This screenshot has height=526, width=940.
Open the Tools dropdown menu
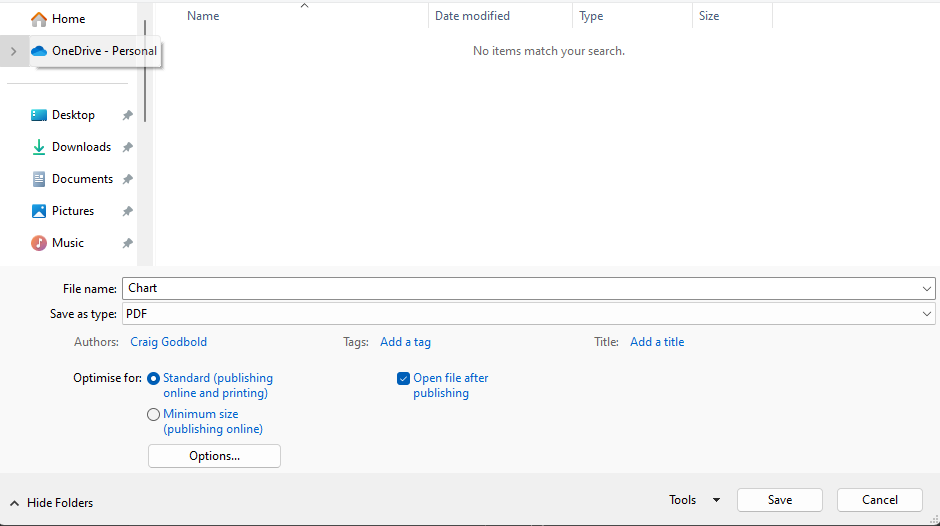[x=694, y=500]
